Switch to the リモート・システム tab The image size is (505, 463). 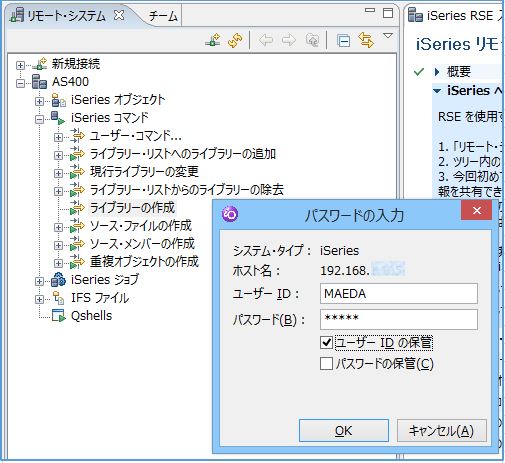click(x=66, y=16)
